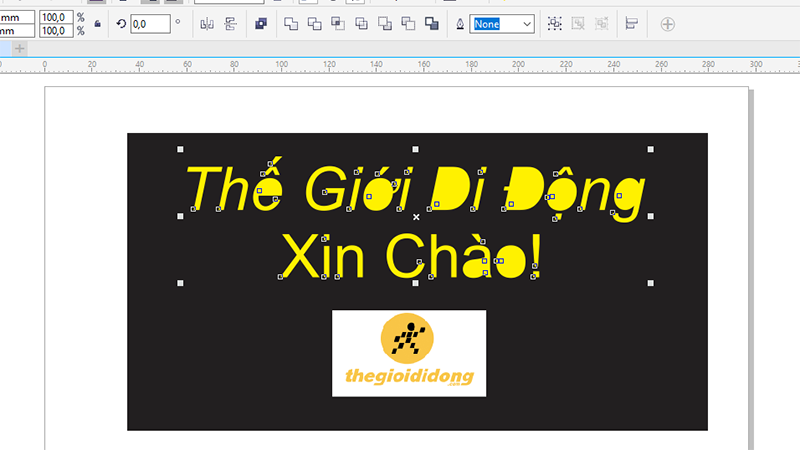Click the middle-left selection handle

pos(180,216)
